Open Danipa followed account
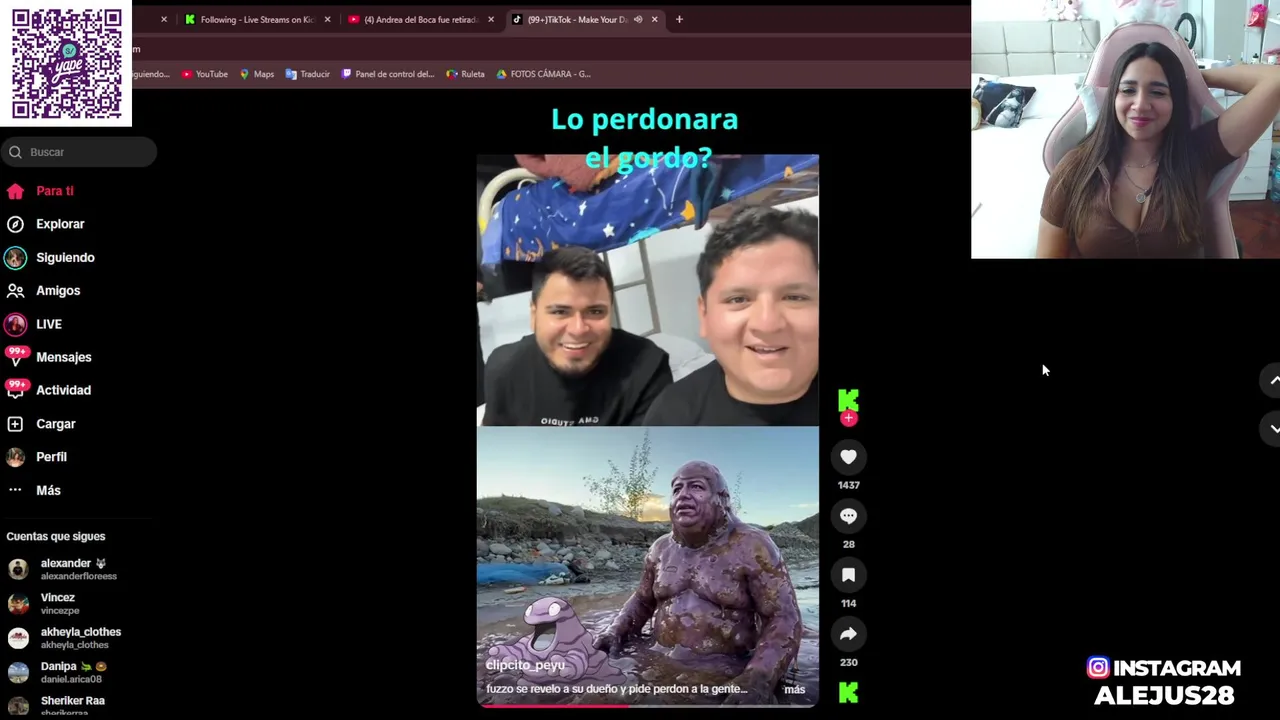The width and height of the screenshot is (1280, 720). 56,672
